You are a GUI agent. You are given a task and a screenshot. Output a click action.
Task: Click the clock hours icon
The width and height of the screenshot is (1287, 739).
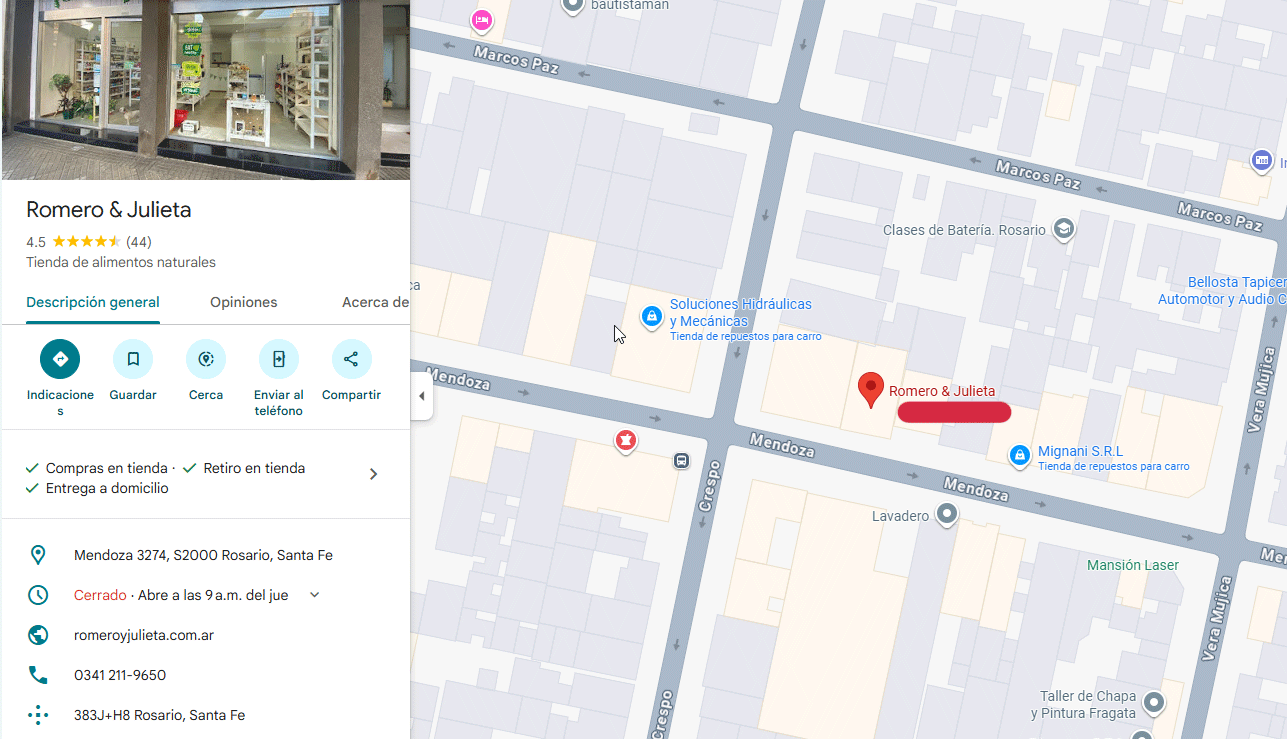[38, 595]
